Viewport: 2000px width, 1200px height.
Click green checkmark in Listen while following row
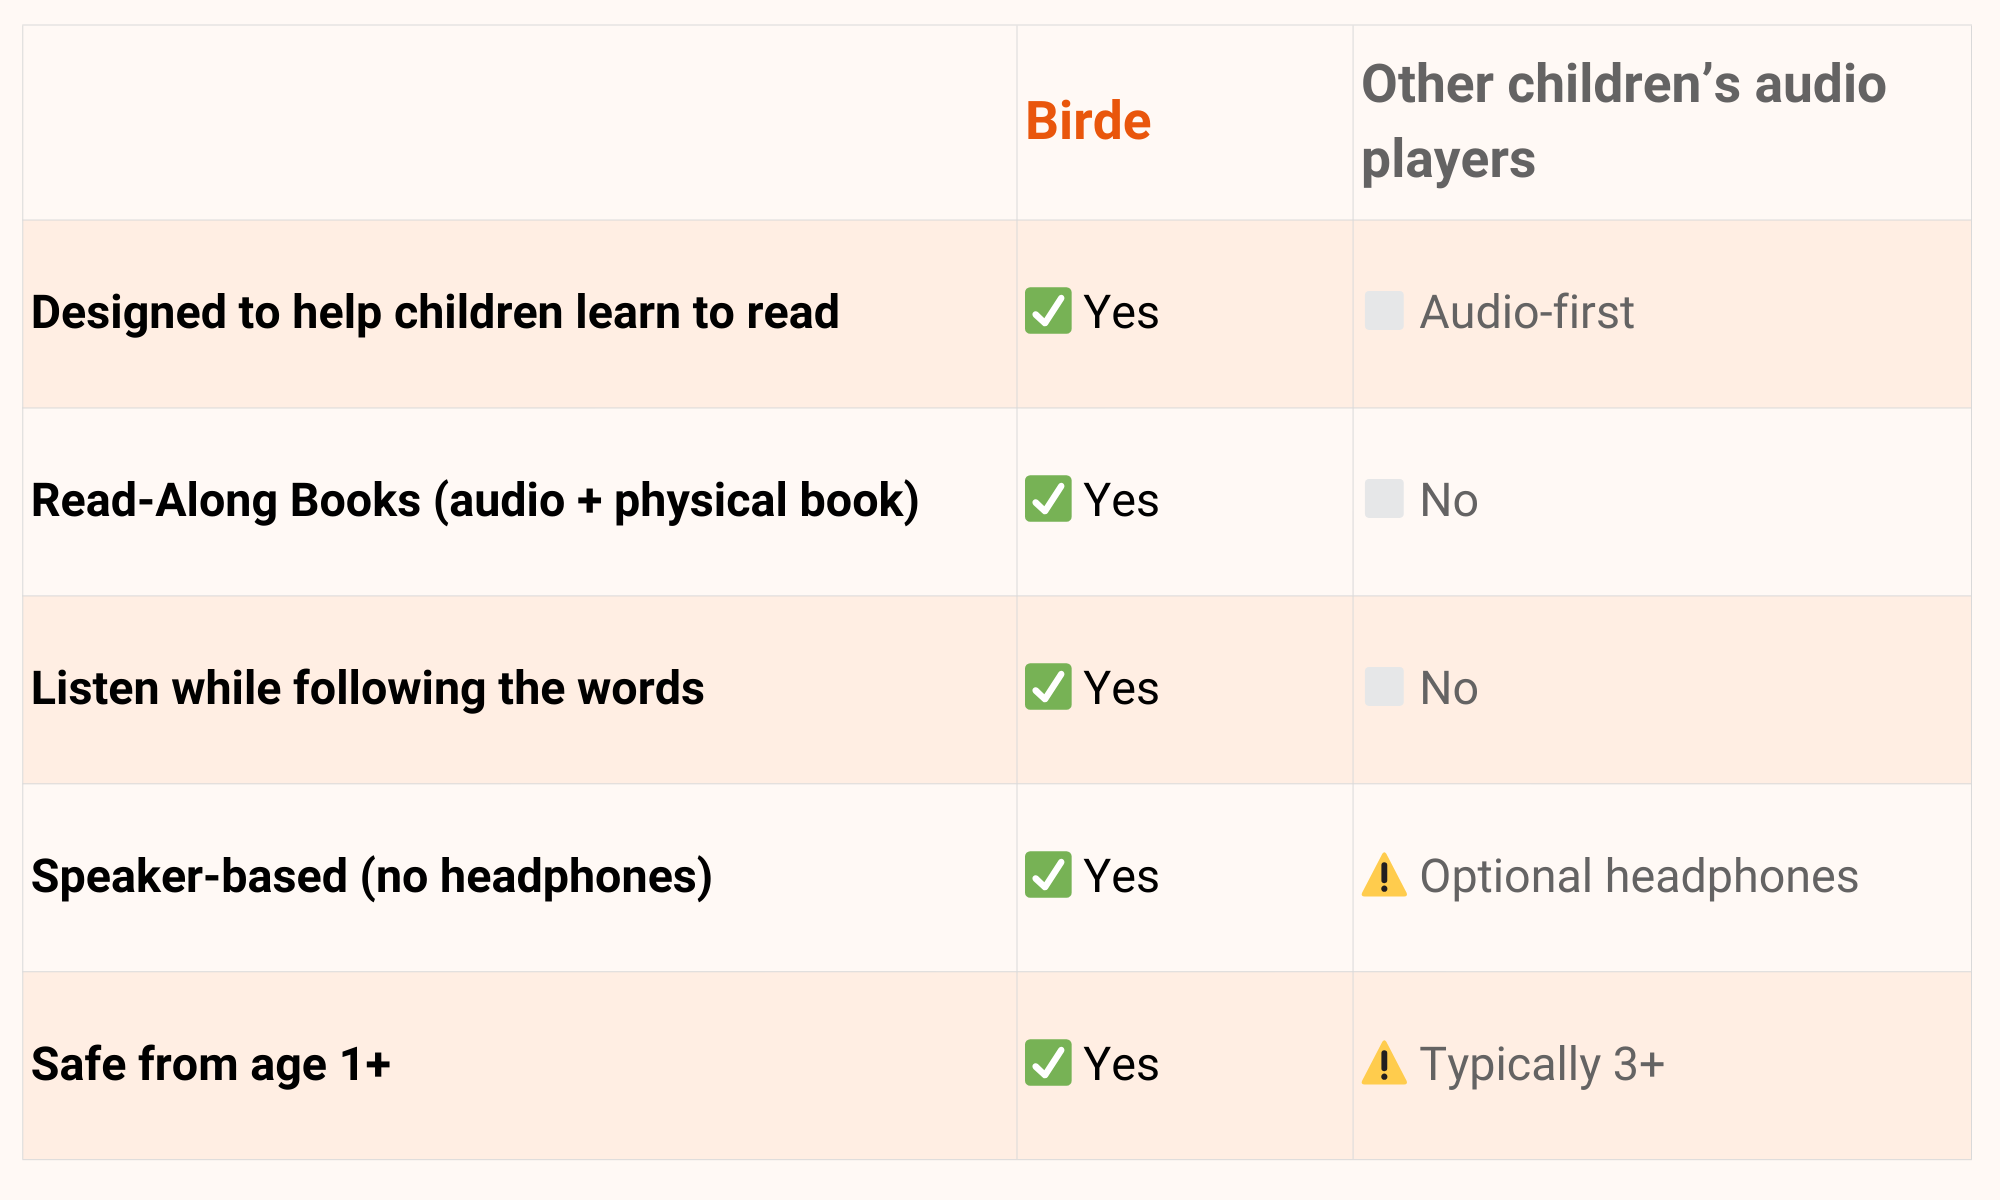coord(1047,687)
